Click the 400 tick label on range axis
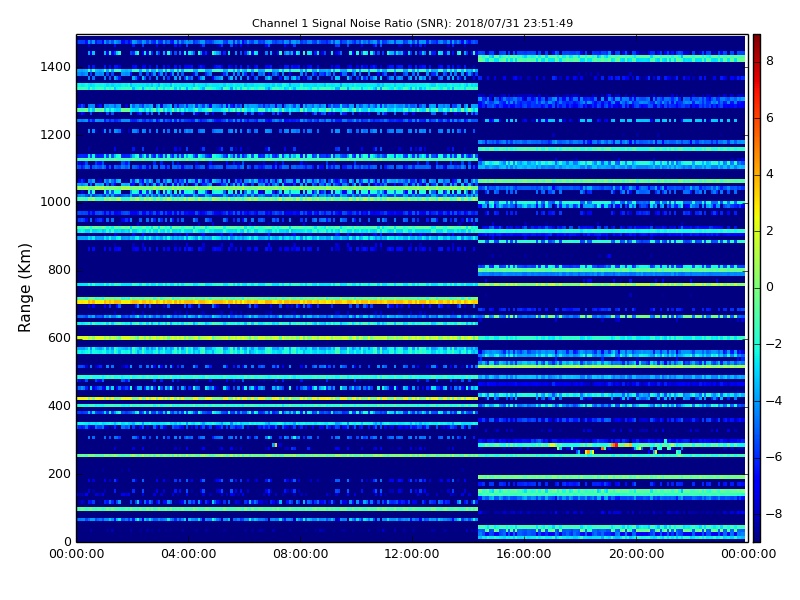Screen dimensions: 800x600 click(60, 406)
